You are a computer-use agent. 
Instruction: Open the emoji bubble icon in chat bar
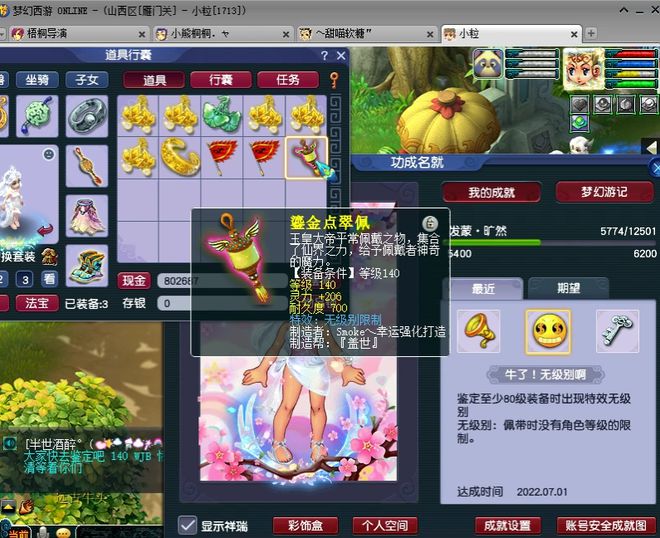pos(63,533)
